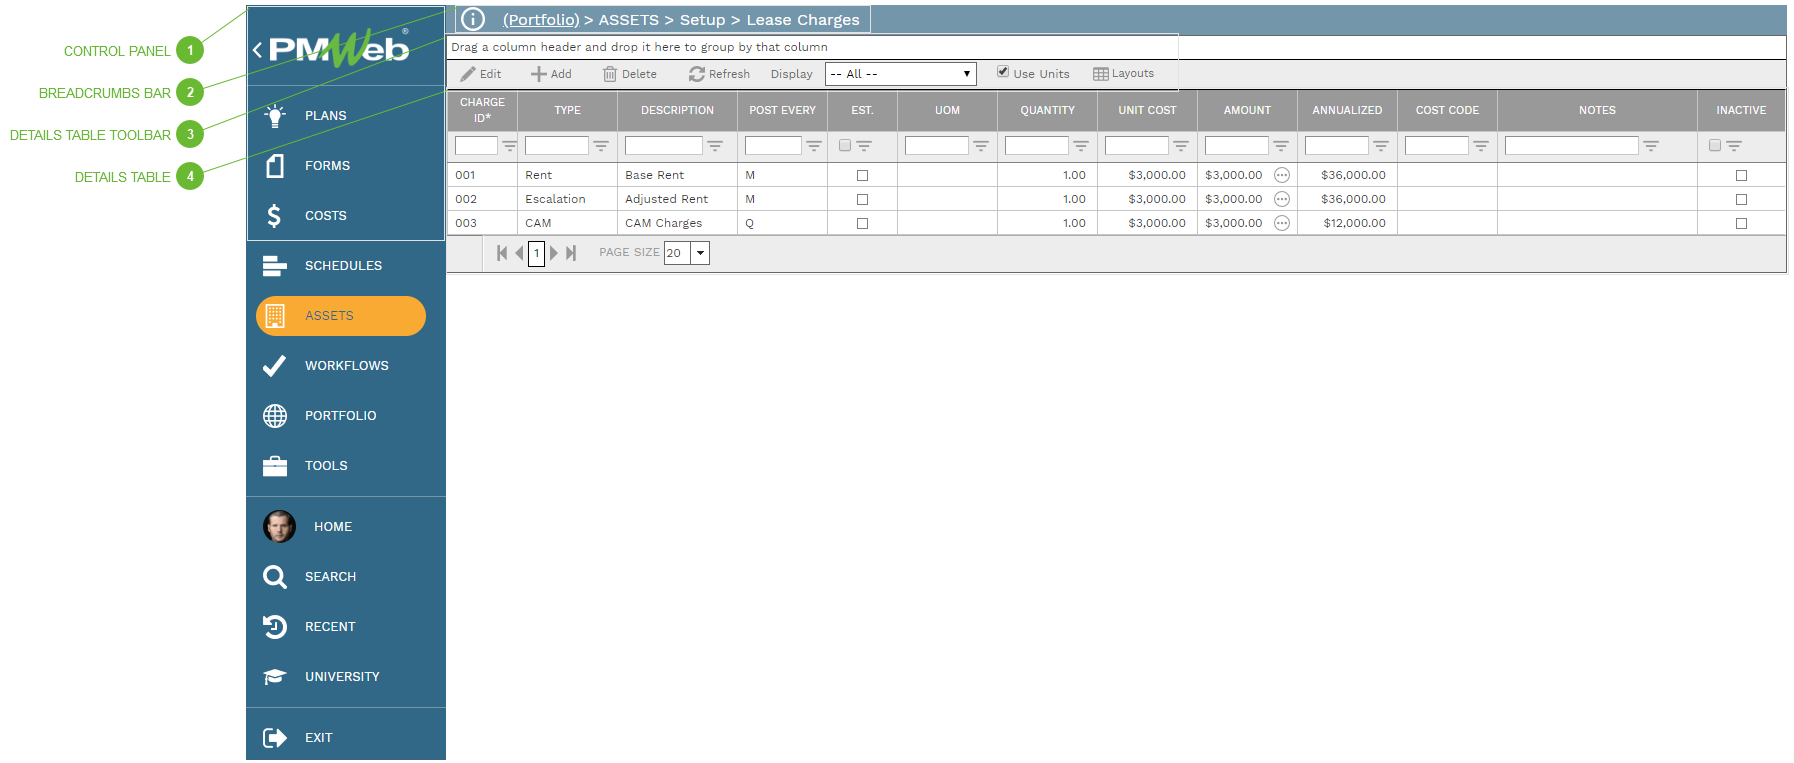Open the Schedules menu in sidebar
Viewport: 1794px width, 763px height.
(342, 266)
